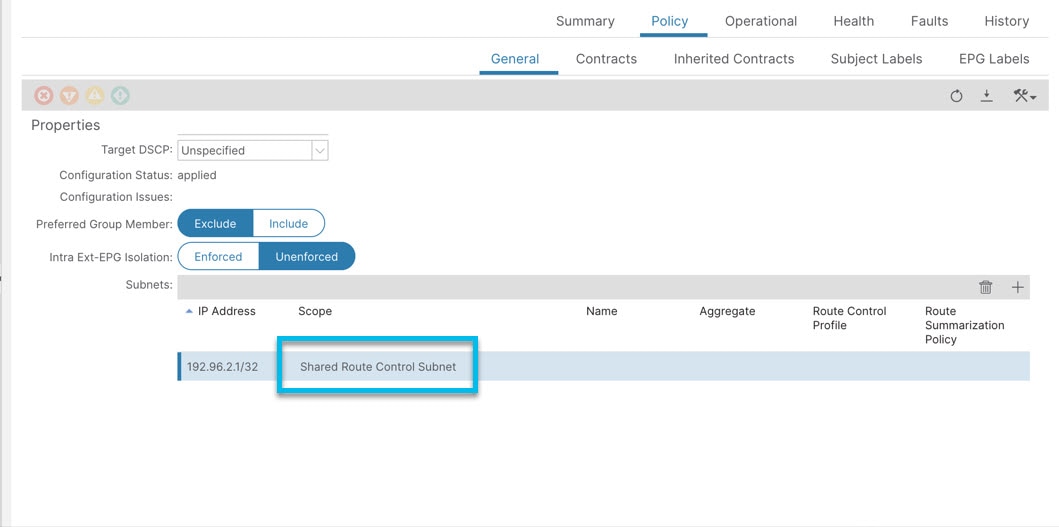Set Preferred Group Member to Include
This screenshot has height=527, width=1059.
point(288,224)
